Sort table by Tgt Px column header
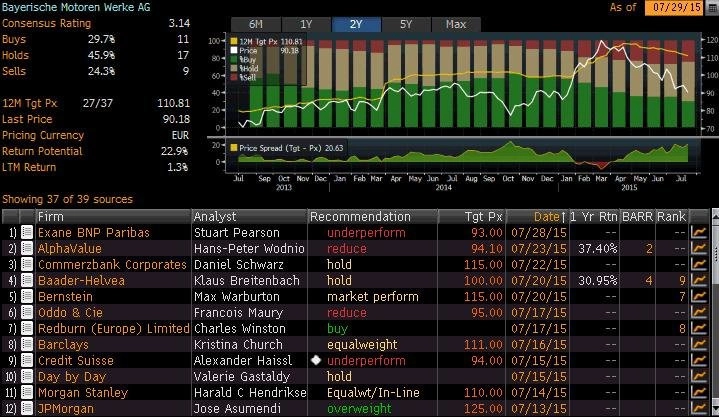 pyautogui.click(x=471, y=217)
